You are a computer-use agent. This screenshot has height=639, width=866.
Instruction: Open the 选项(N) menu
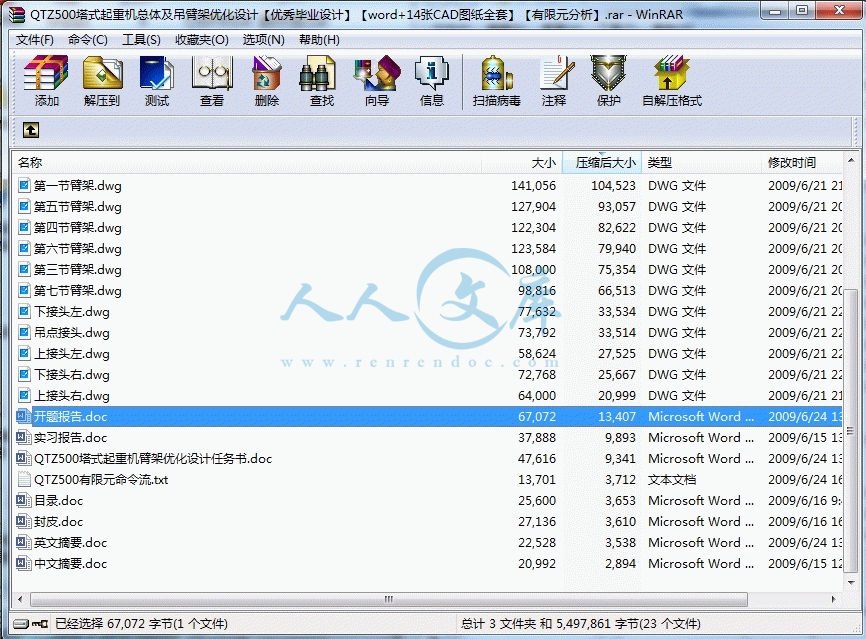pyautogui.click(x=263, y=40)
